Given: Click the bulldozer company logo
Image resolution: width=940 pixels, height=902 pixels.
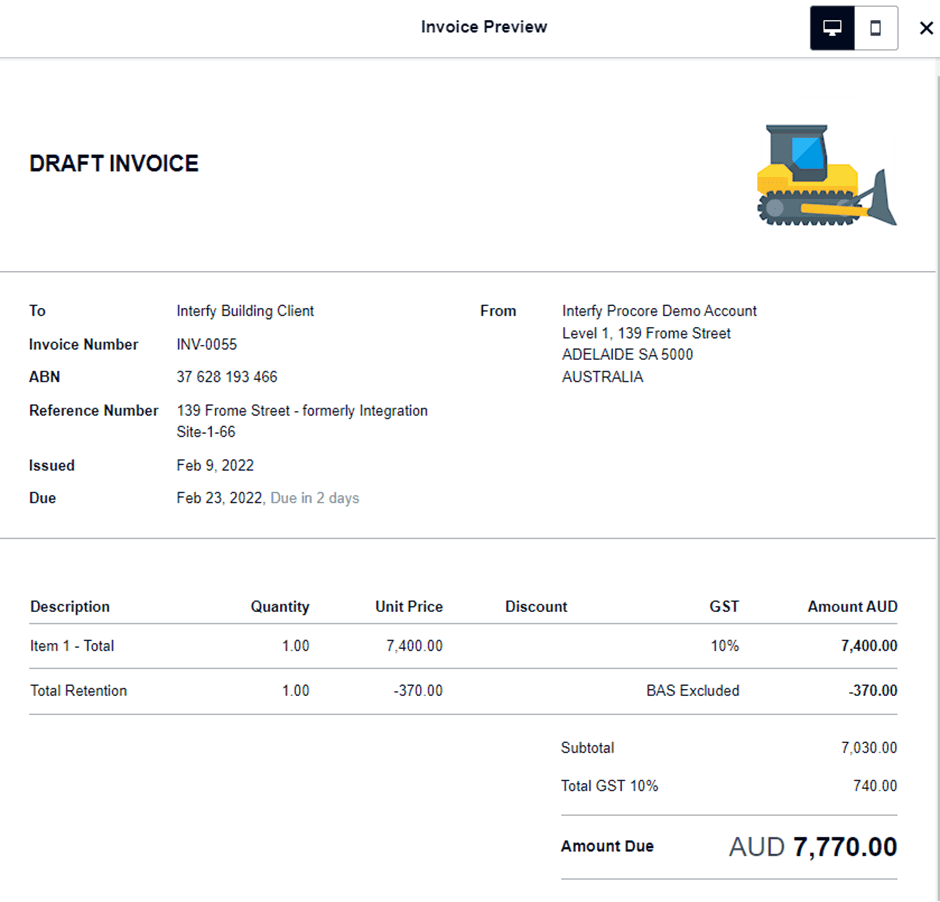Looking at the screenshot, I should pyautogui.click(x=826, y=175).
